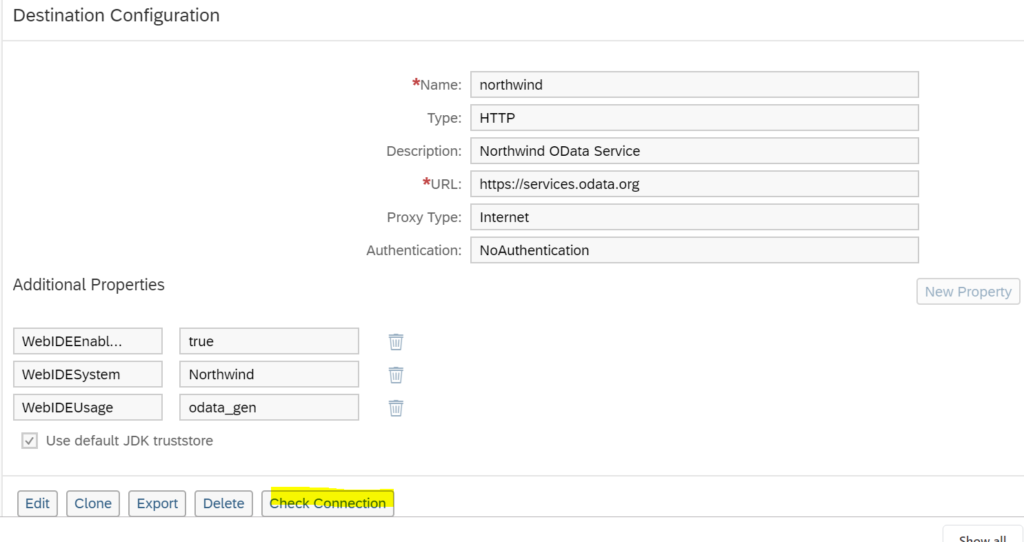Click the Description: label
The width and height of the screenshot is (1024, 542).
(x=424, y=151)
